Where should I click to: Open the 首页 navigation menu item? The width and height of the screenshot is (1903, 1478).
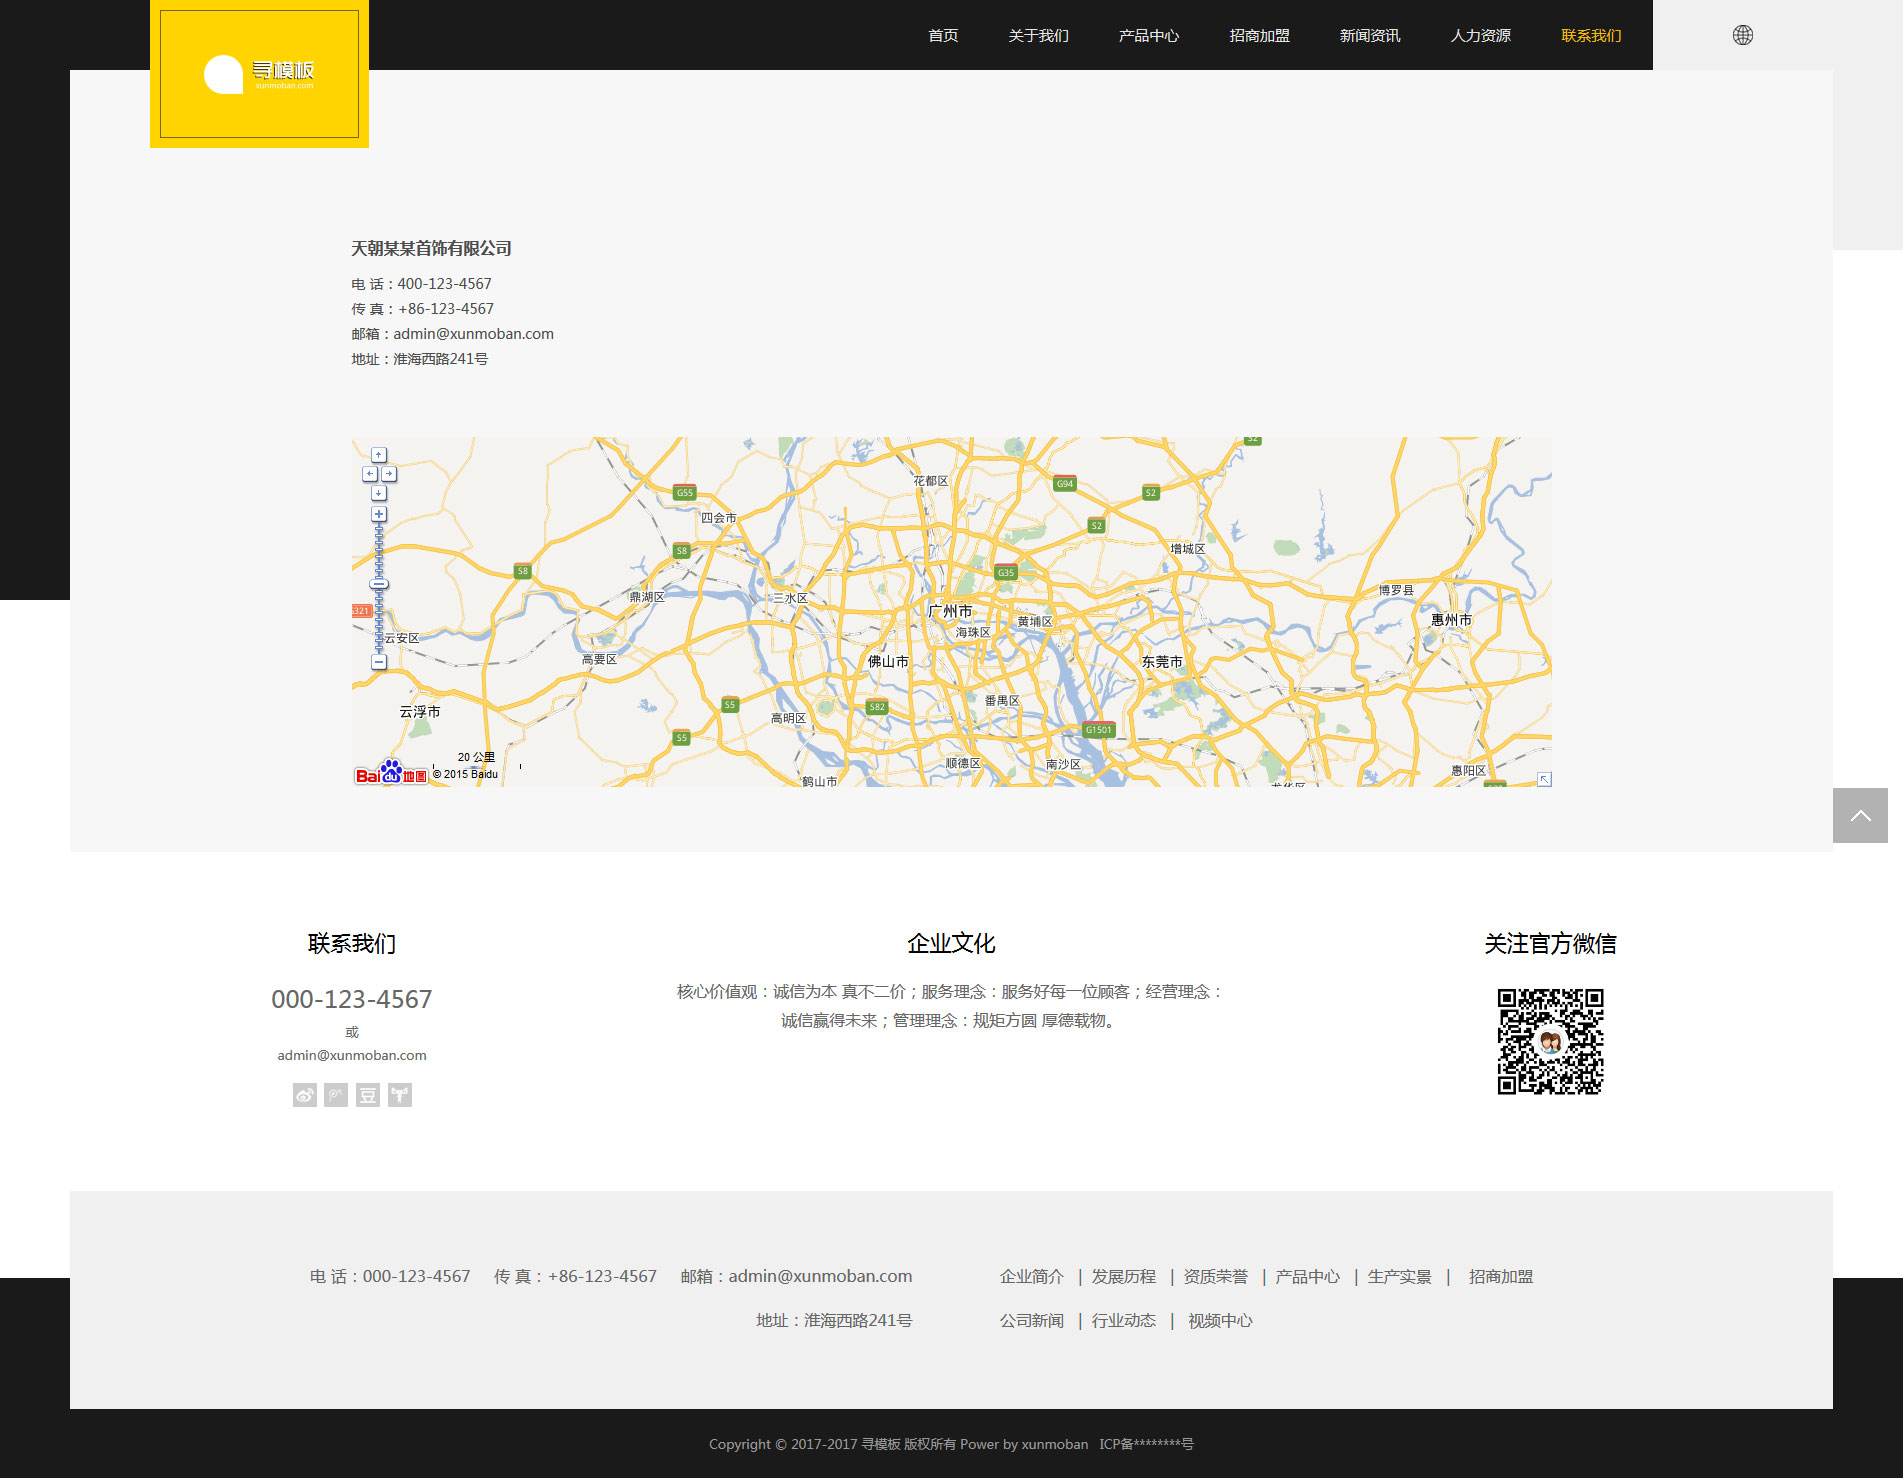tap(942, 36)
